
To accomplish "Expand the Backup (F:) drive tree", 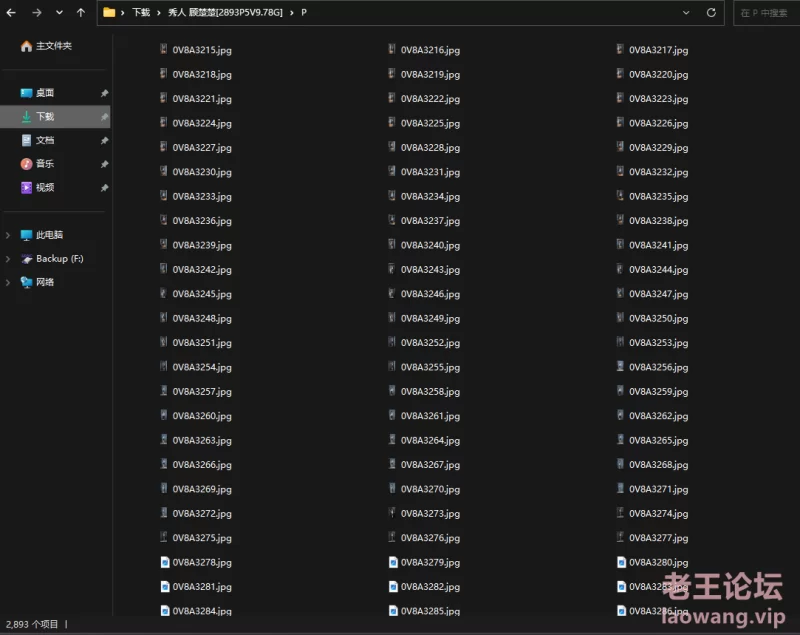I will [8, 259].
